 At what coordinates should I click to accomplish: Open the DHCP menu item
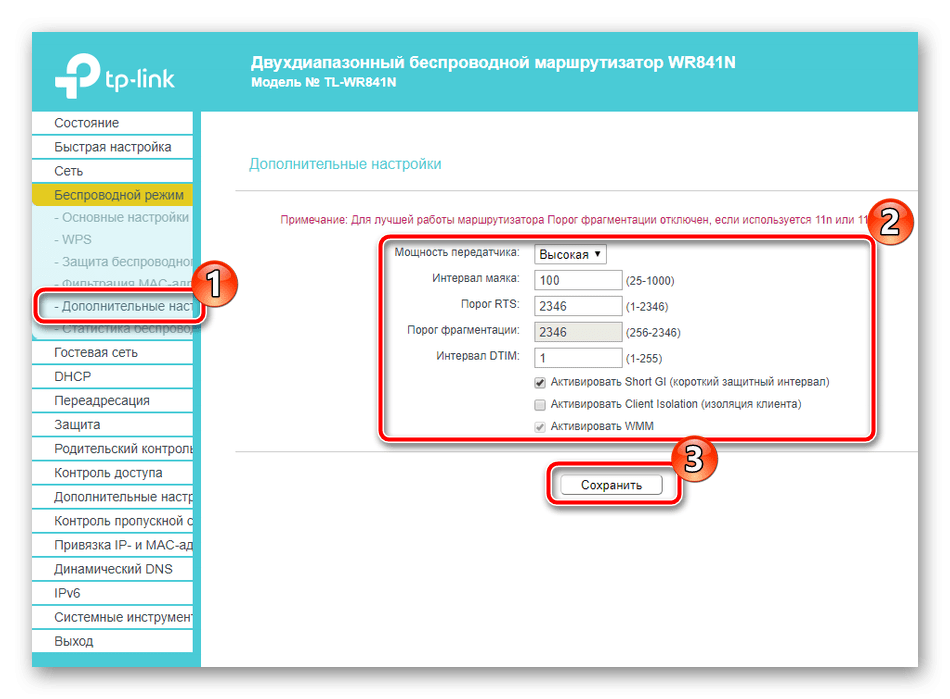(73, 376)
